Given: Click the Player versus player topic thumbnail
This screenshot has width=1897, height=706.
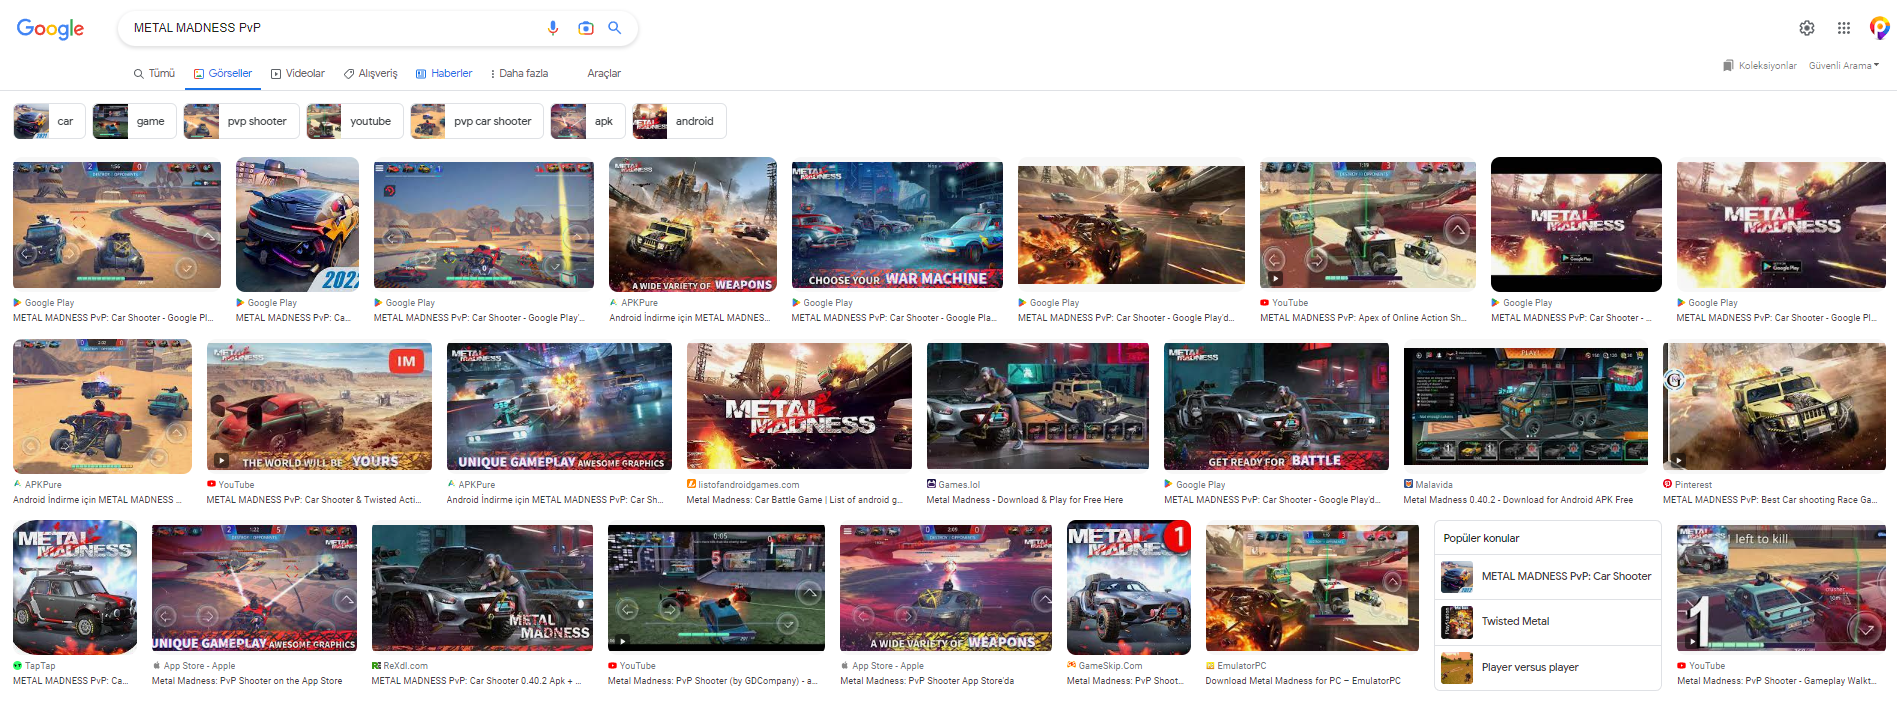Looking at the screenshot, I should [1457, 668].
